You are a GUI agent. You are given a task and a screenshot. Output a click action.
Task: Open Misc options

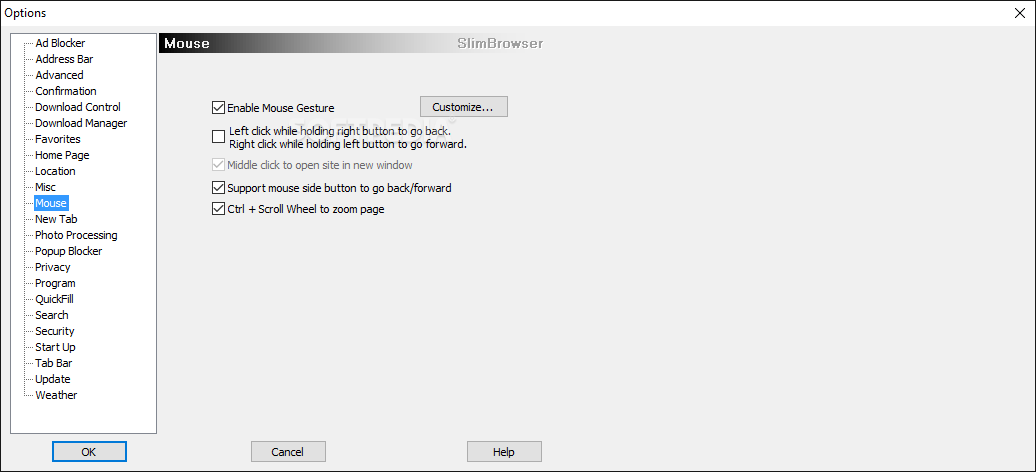click(x=46, y=187)
